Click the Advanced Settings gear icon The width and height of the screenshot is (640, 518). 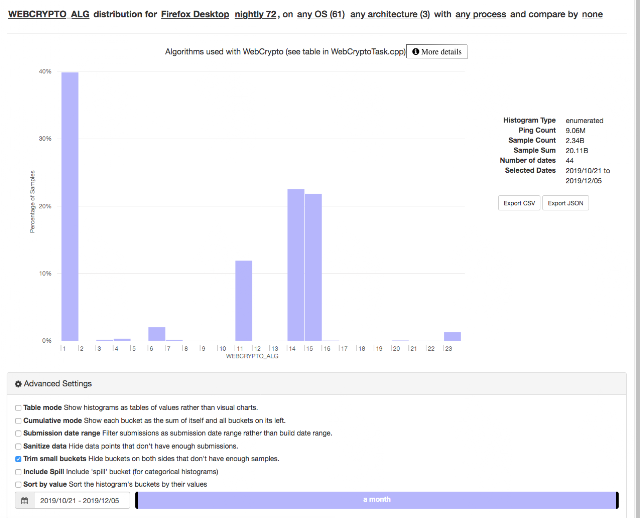(x=18, y=384)
